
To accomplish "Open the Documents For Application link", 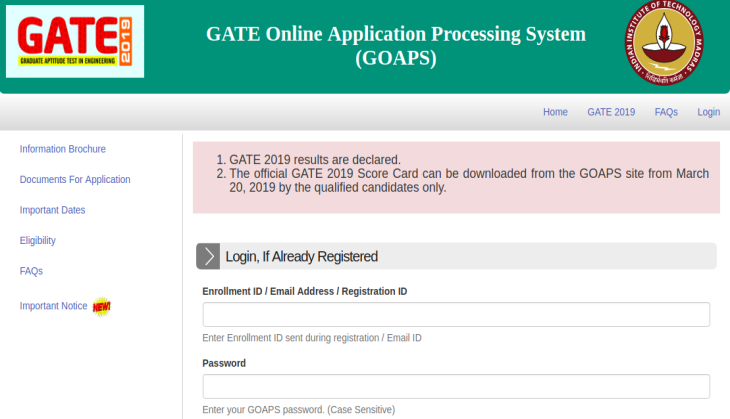I will [75, 180].
